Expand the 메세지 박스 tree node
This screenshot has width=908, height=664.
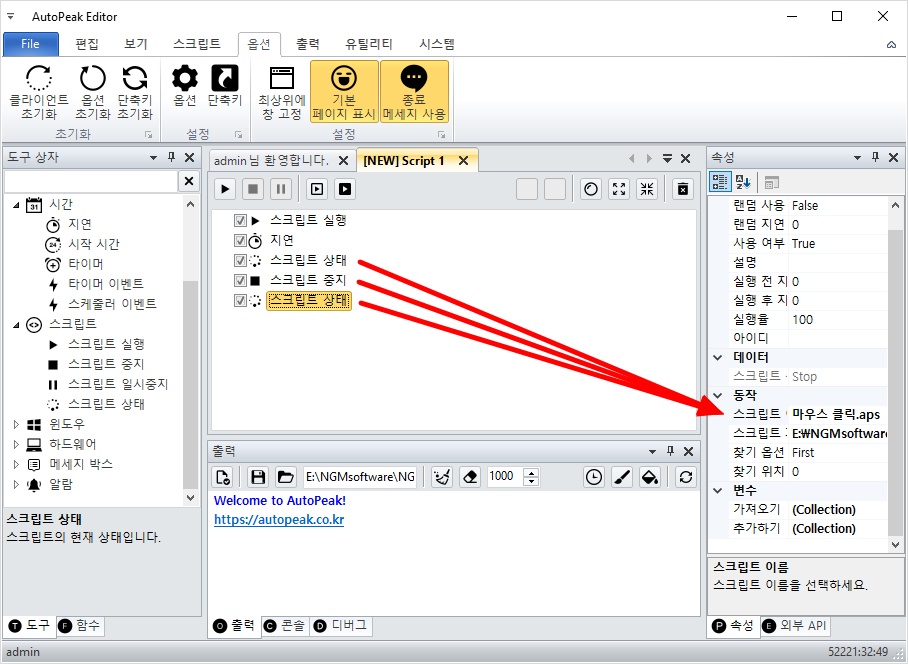click(x=16, y=464)
